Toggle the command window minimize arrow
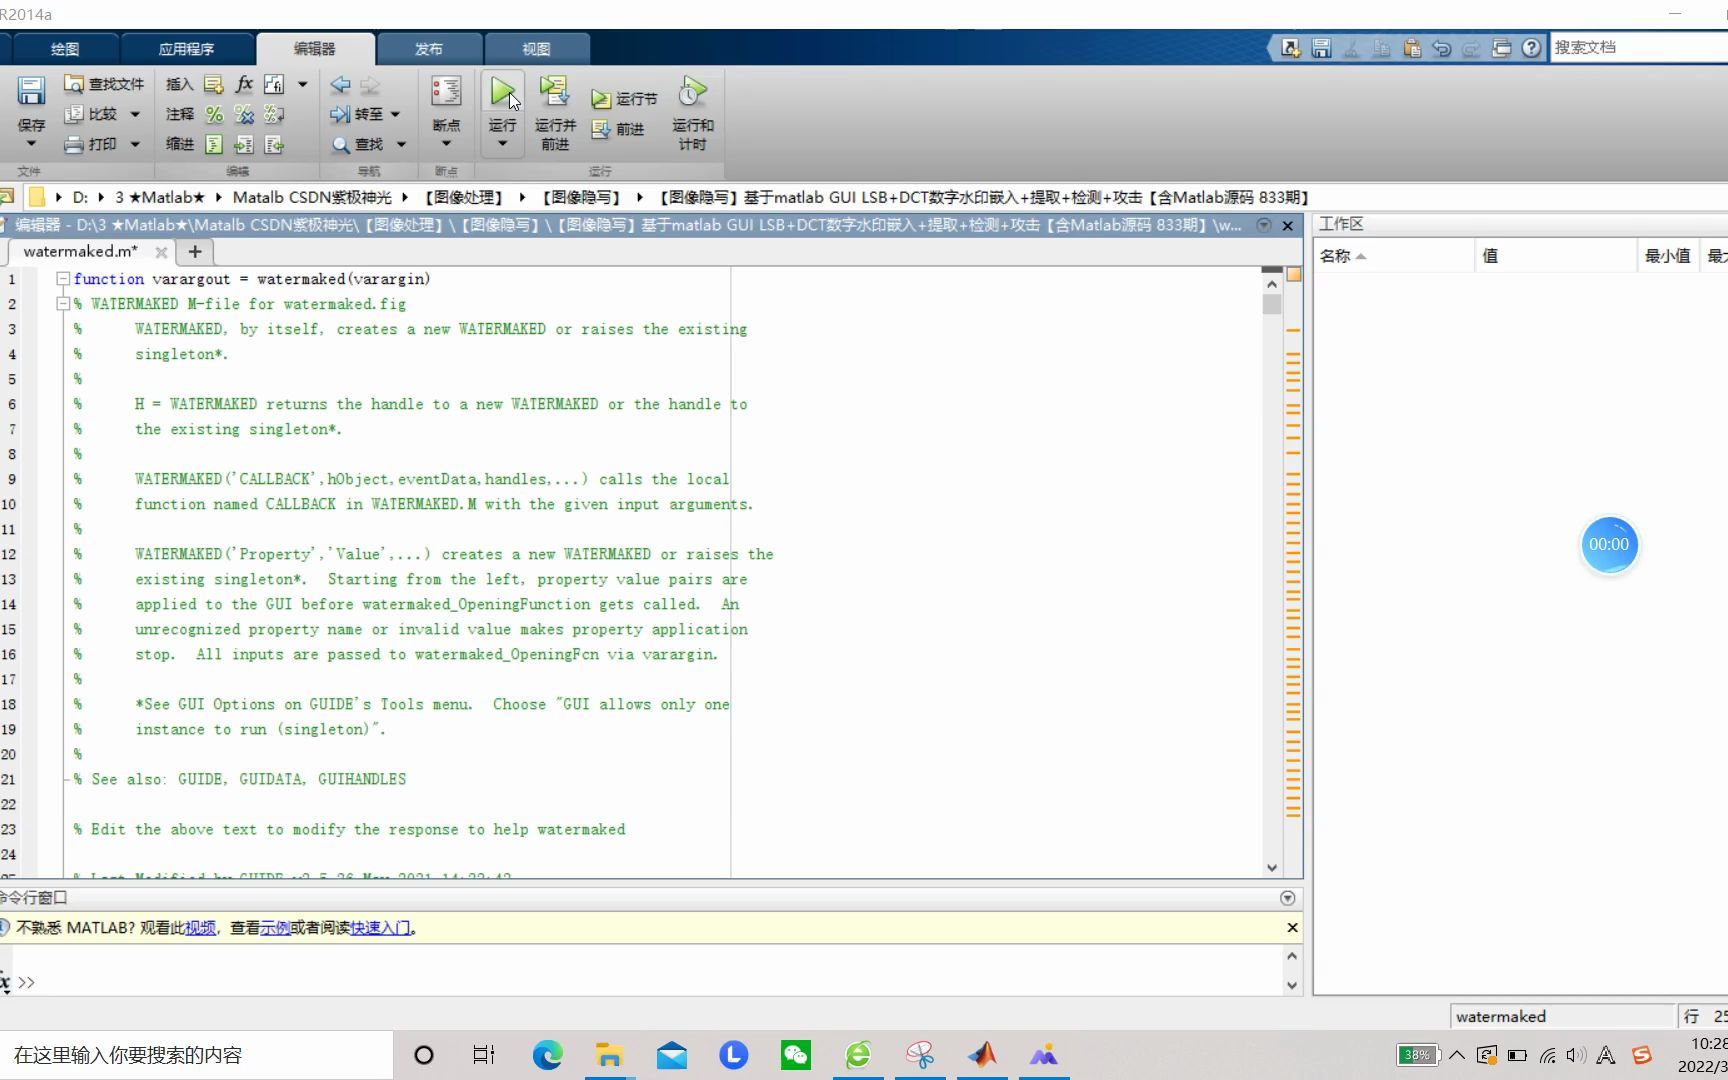The height and width of the screenshot is (1080, 1728). (1288, 897)
